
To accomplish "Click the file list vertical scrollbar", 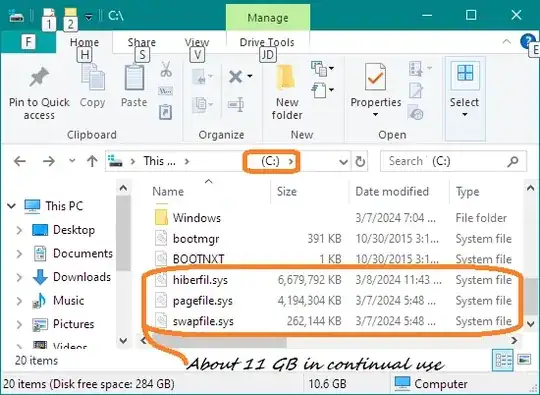I will pos(530,296).
